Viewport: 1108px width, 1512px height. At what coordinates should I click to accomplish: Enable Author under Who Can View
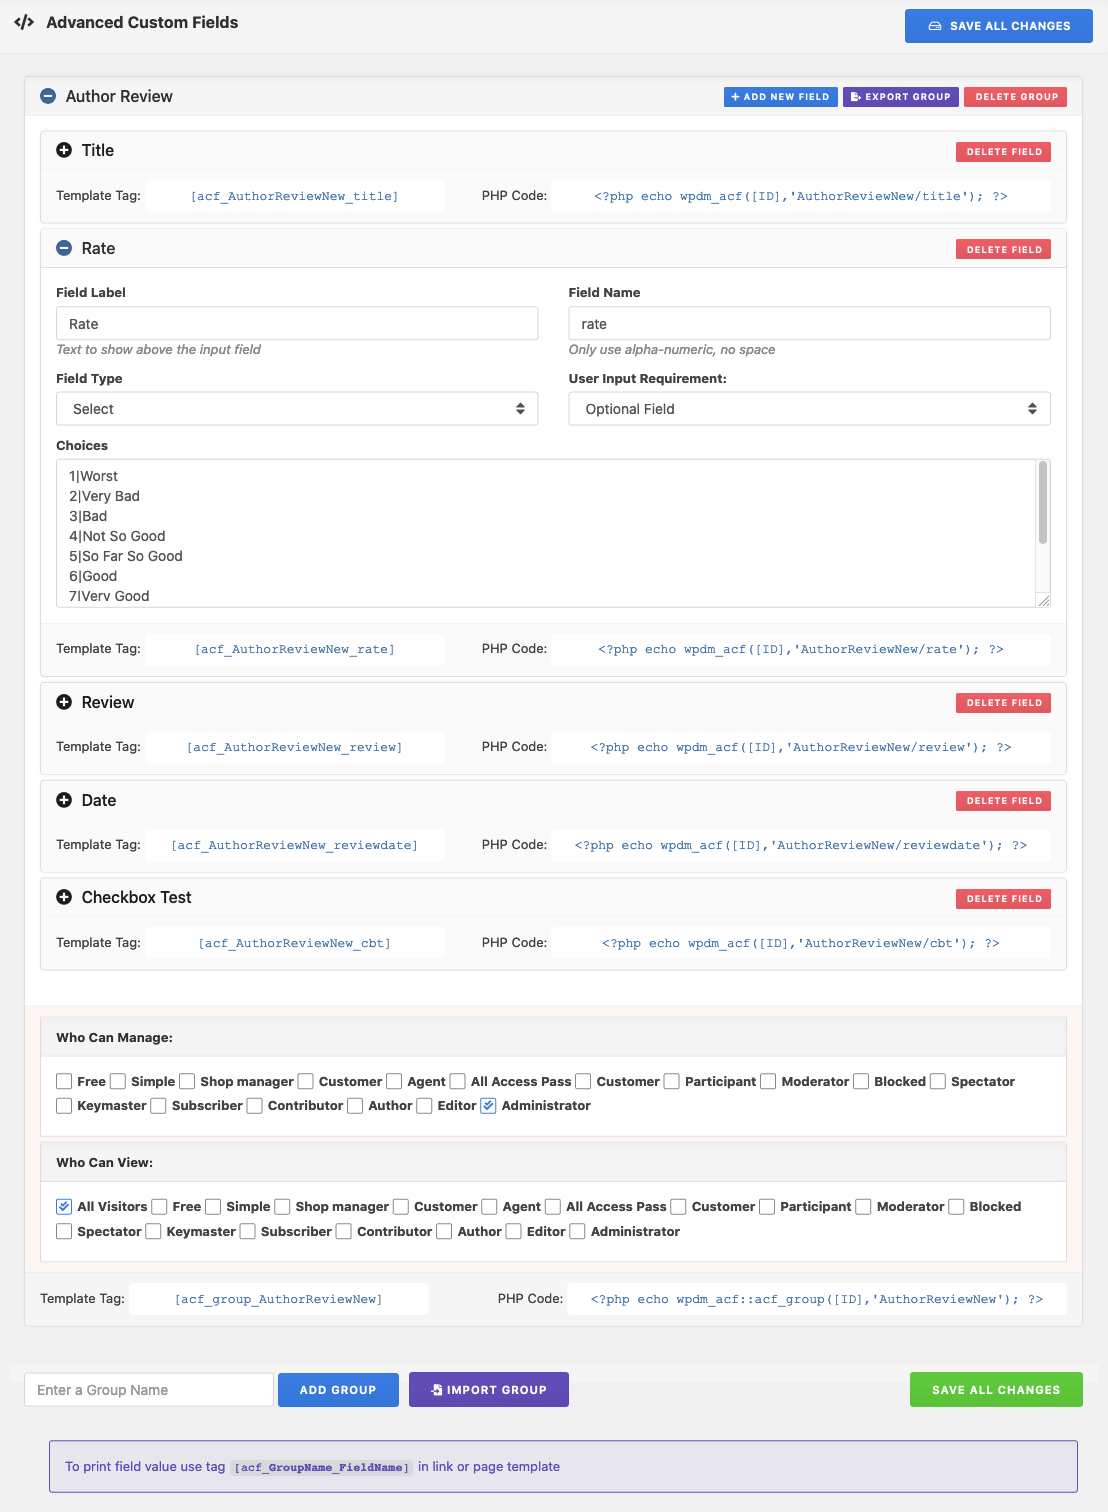click(x=444, y=1231)
